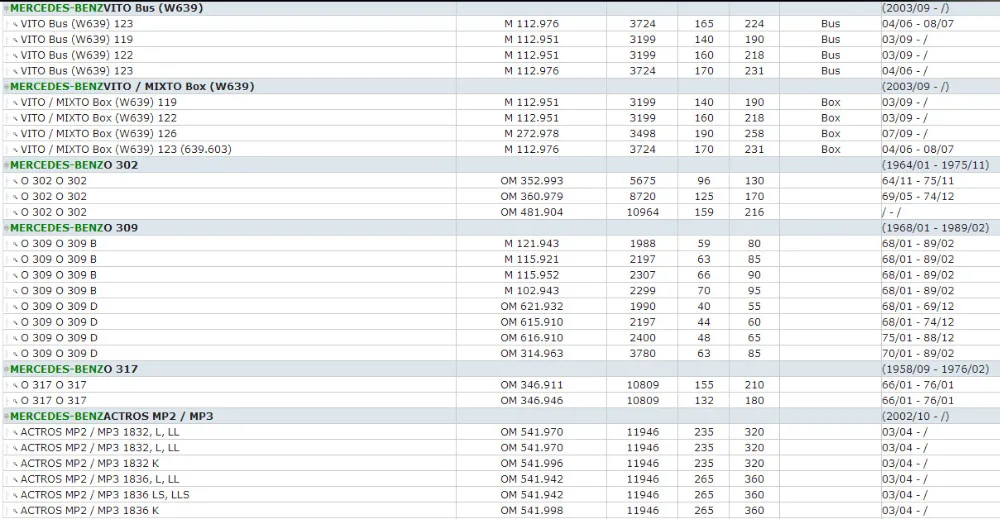Click group date (1958/09 - 1976/02)
Image resolution: width=1000 pixels, height=519 pixels.
(x=935, y=369)
